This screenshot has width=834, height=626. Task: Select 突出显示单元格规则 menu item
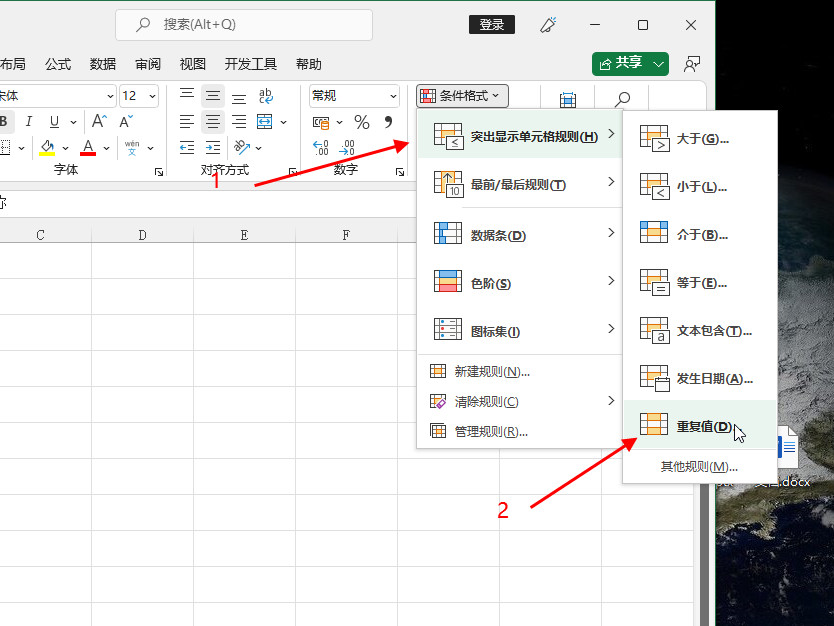point(520,136)
